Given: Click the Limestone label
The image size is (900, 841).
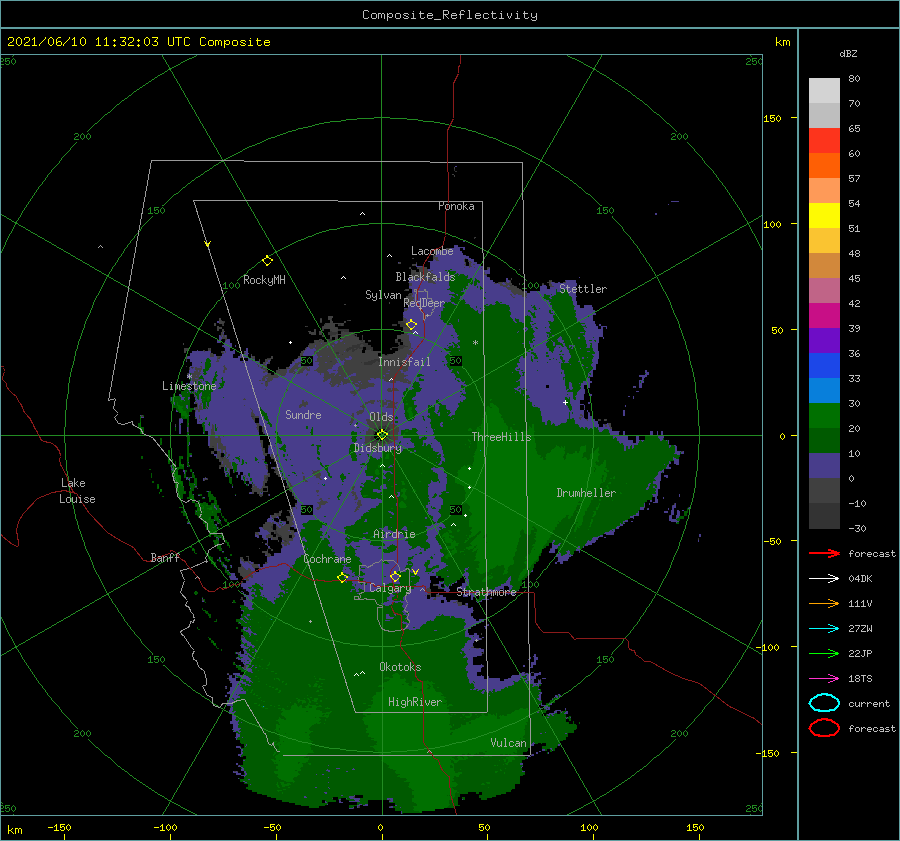Looking at the screenshot, I should point(189,386).
